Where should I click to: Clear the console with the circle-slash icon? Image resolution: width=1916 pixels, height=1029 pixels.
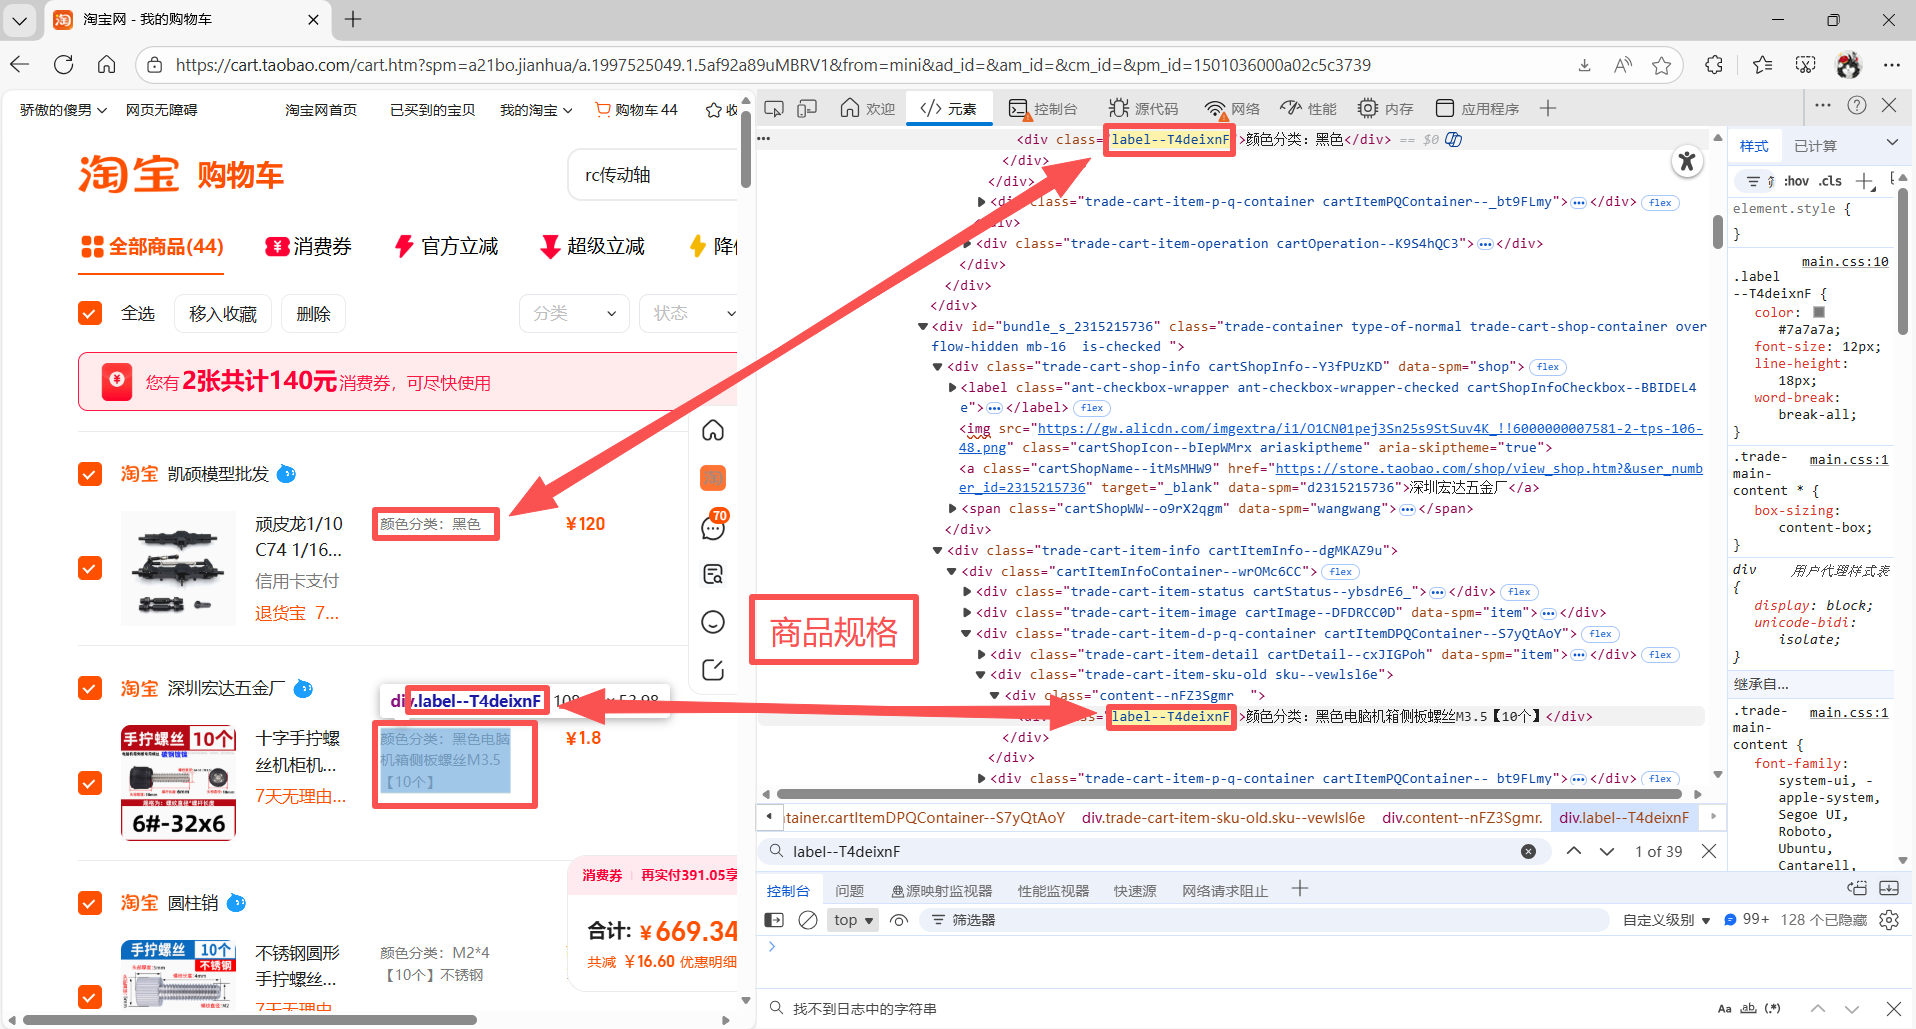click(x=808, y=920)
